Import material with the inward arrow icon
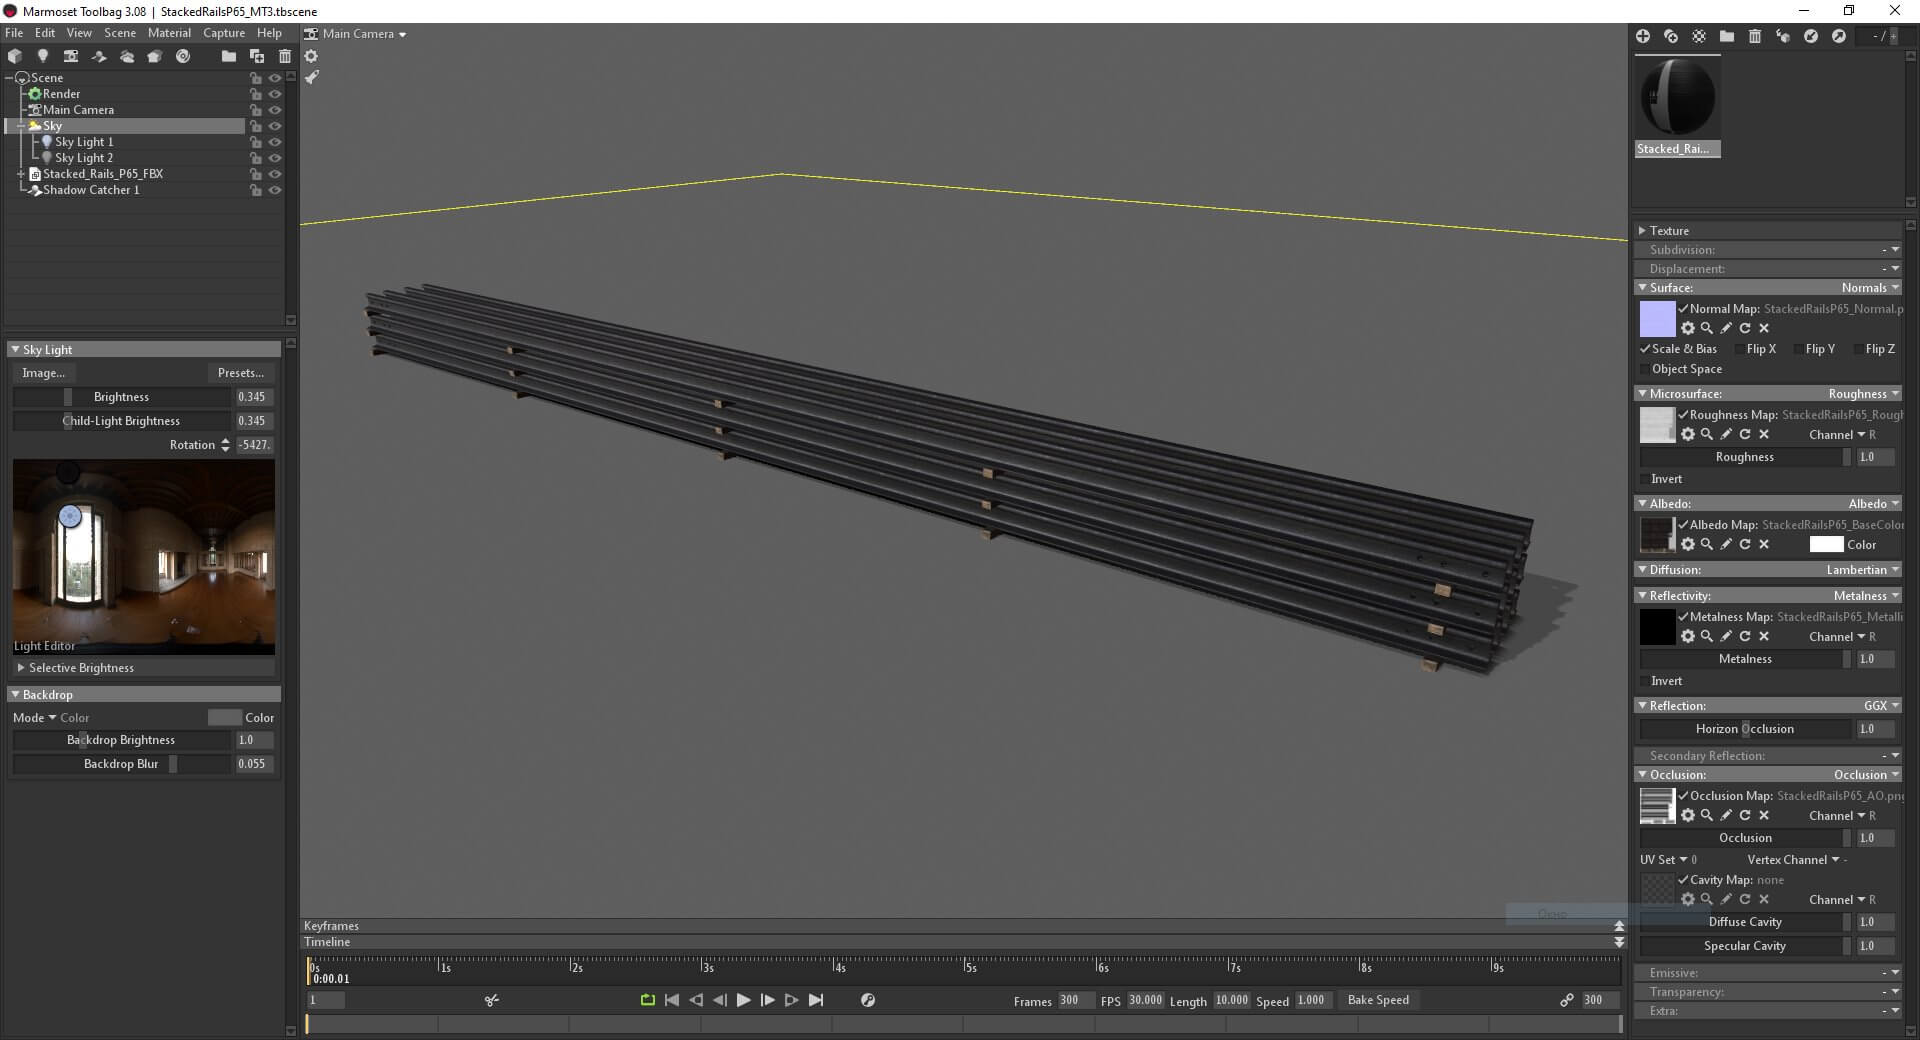This screenshot has height=1040, width=1920. click(1811, 36)
